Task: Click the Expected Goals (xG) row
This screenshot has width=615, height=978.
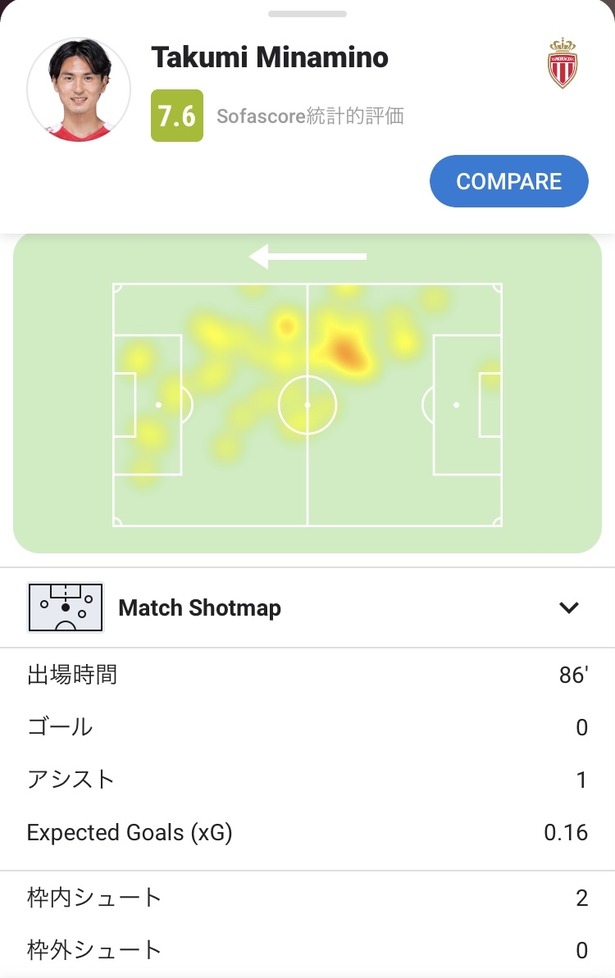Action: click(x=308, y=832)
